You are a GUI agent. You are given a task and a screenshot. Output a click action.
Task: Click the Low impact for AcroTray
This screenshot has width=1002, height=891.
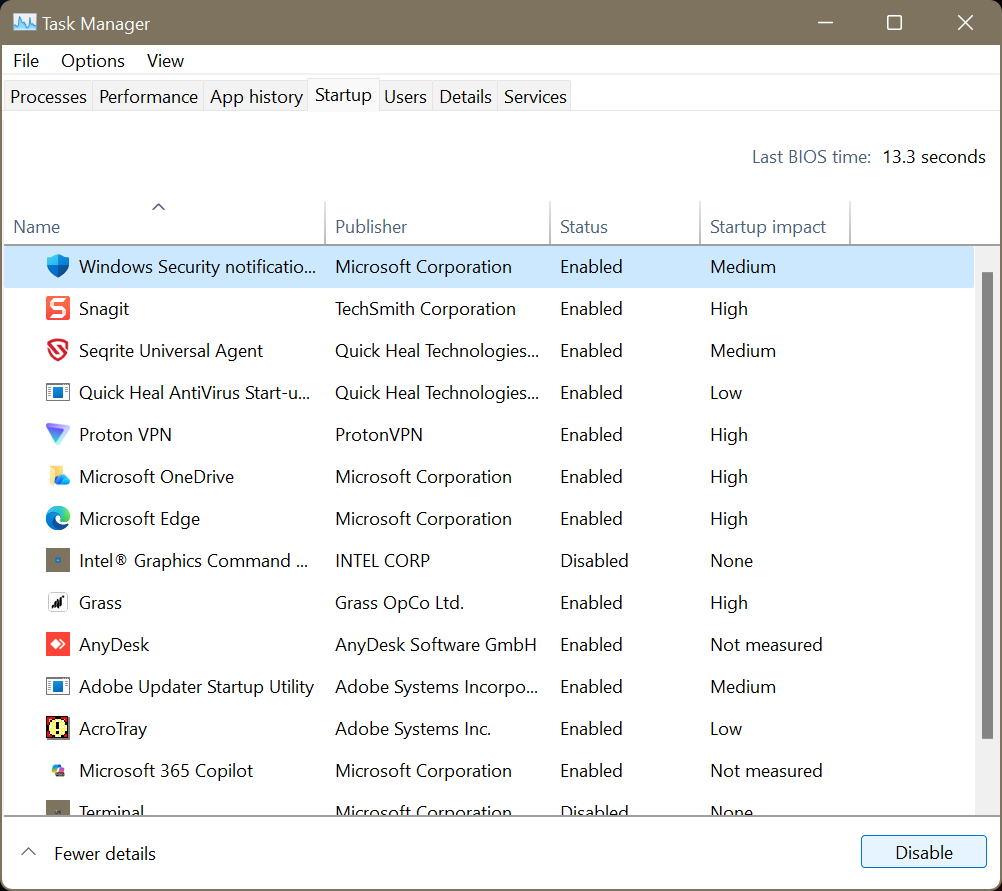726,729
